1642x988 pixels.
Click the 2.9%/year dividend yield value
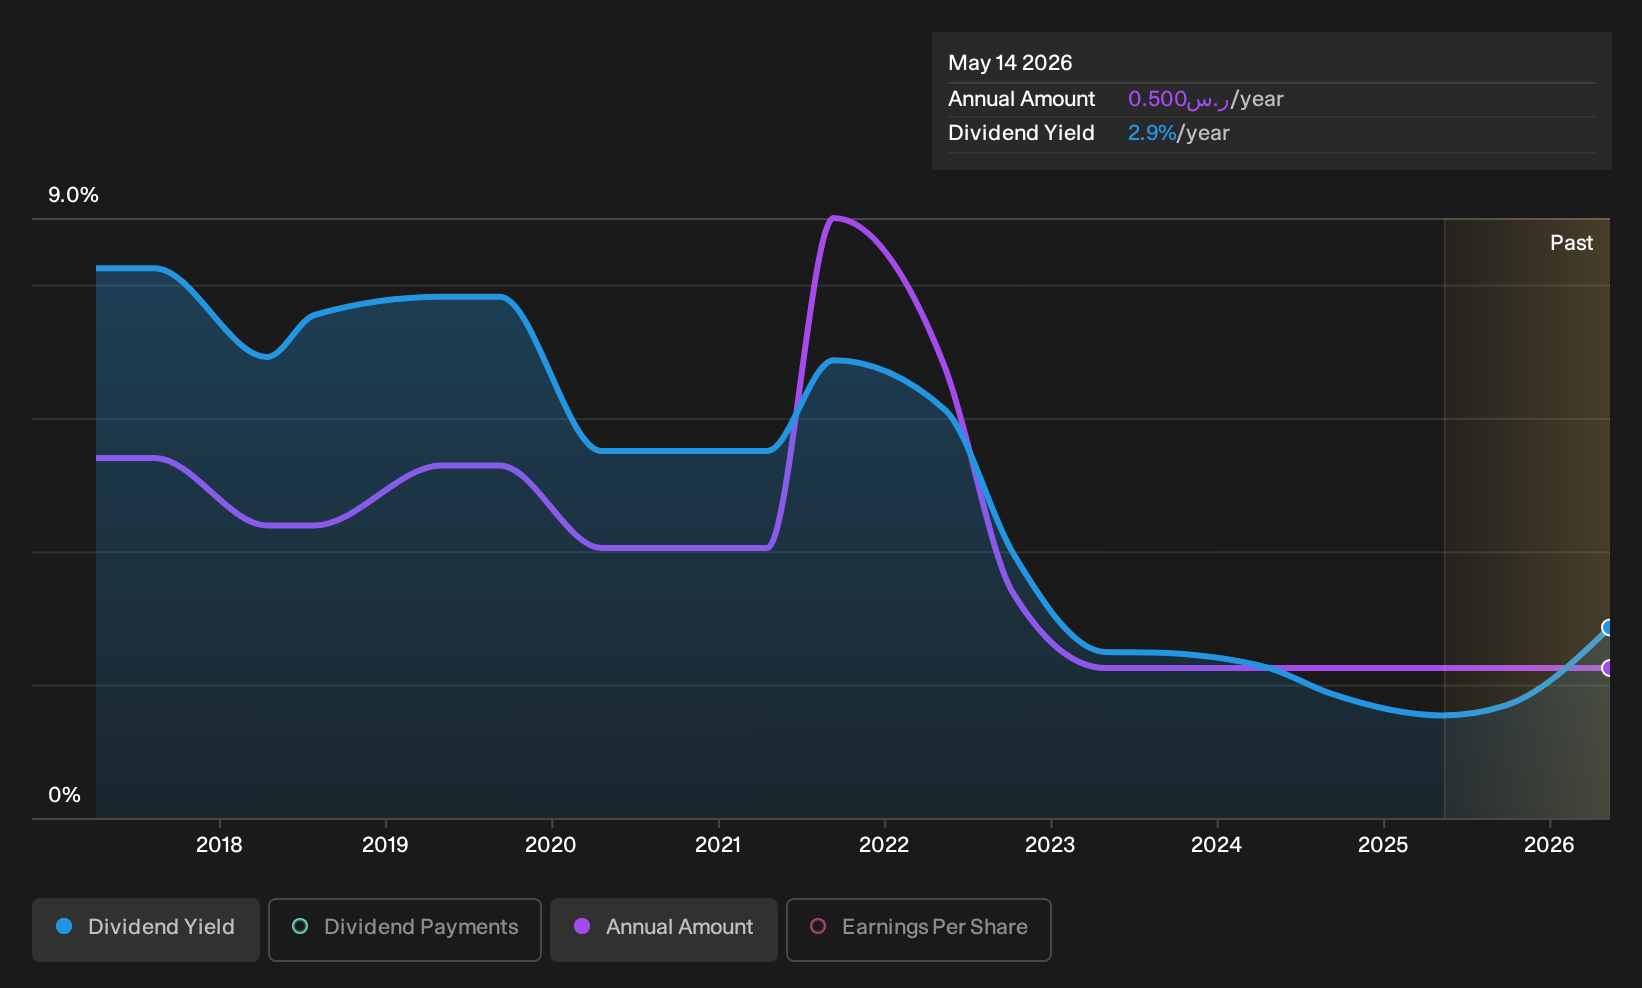pos(1179,133)
